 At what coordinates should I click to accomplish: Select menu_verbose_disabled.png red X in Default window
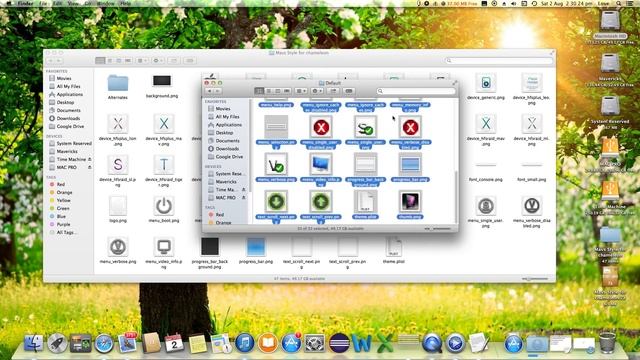pos(410,127)
